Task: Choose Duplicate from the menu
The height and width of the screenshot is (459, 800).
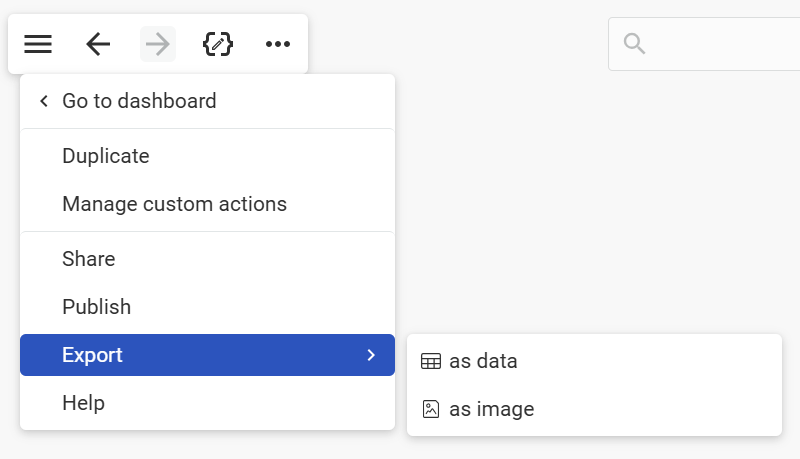Action: 106,156
